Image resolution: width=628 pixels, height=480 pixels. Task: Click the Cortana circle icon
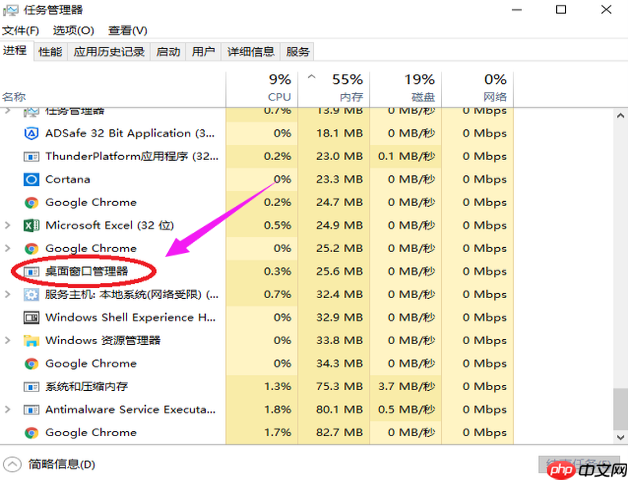point(31,179)
